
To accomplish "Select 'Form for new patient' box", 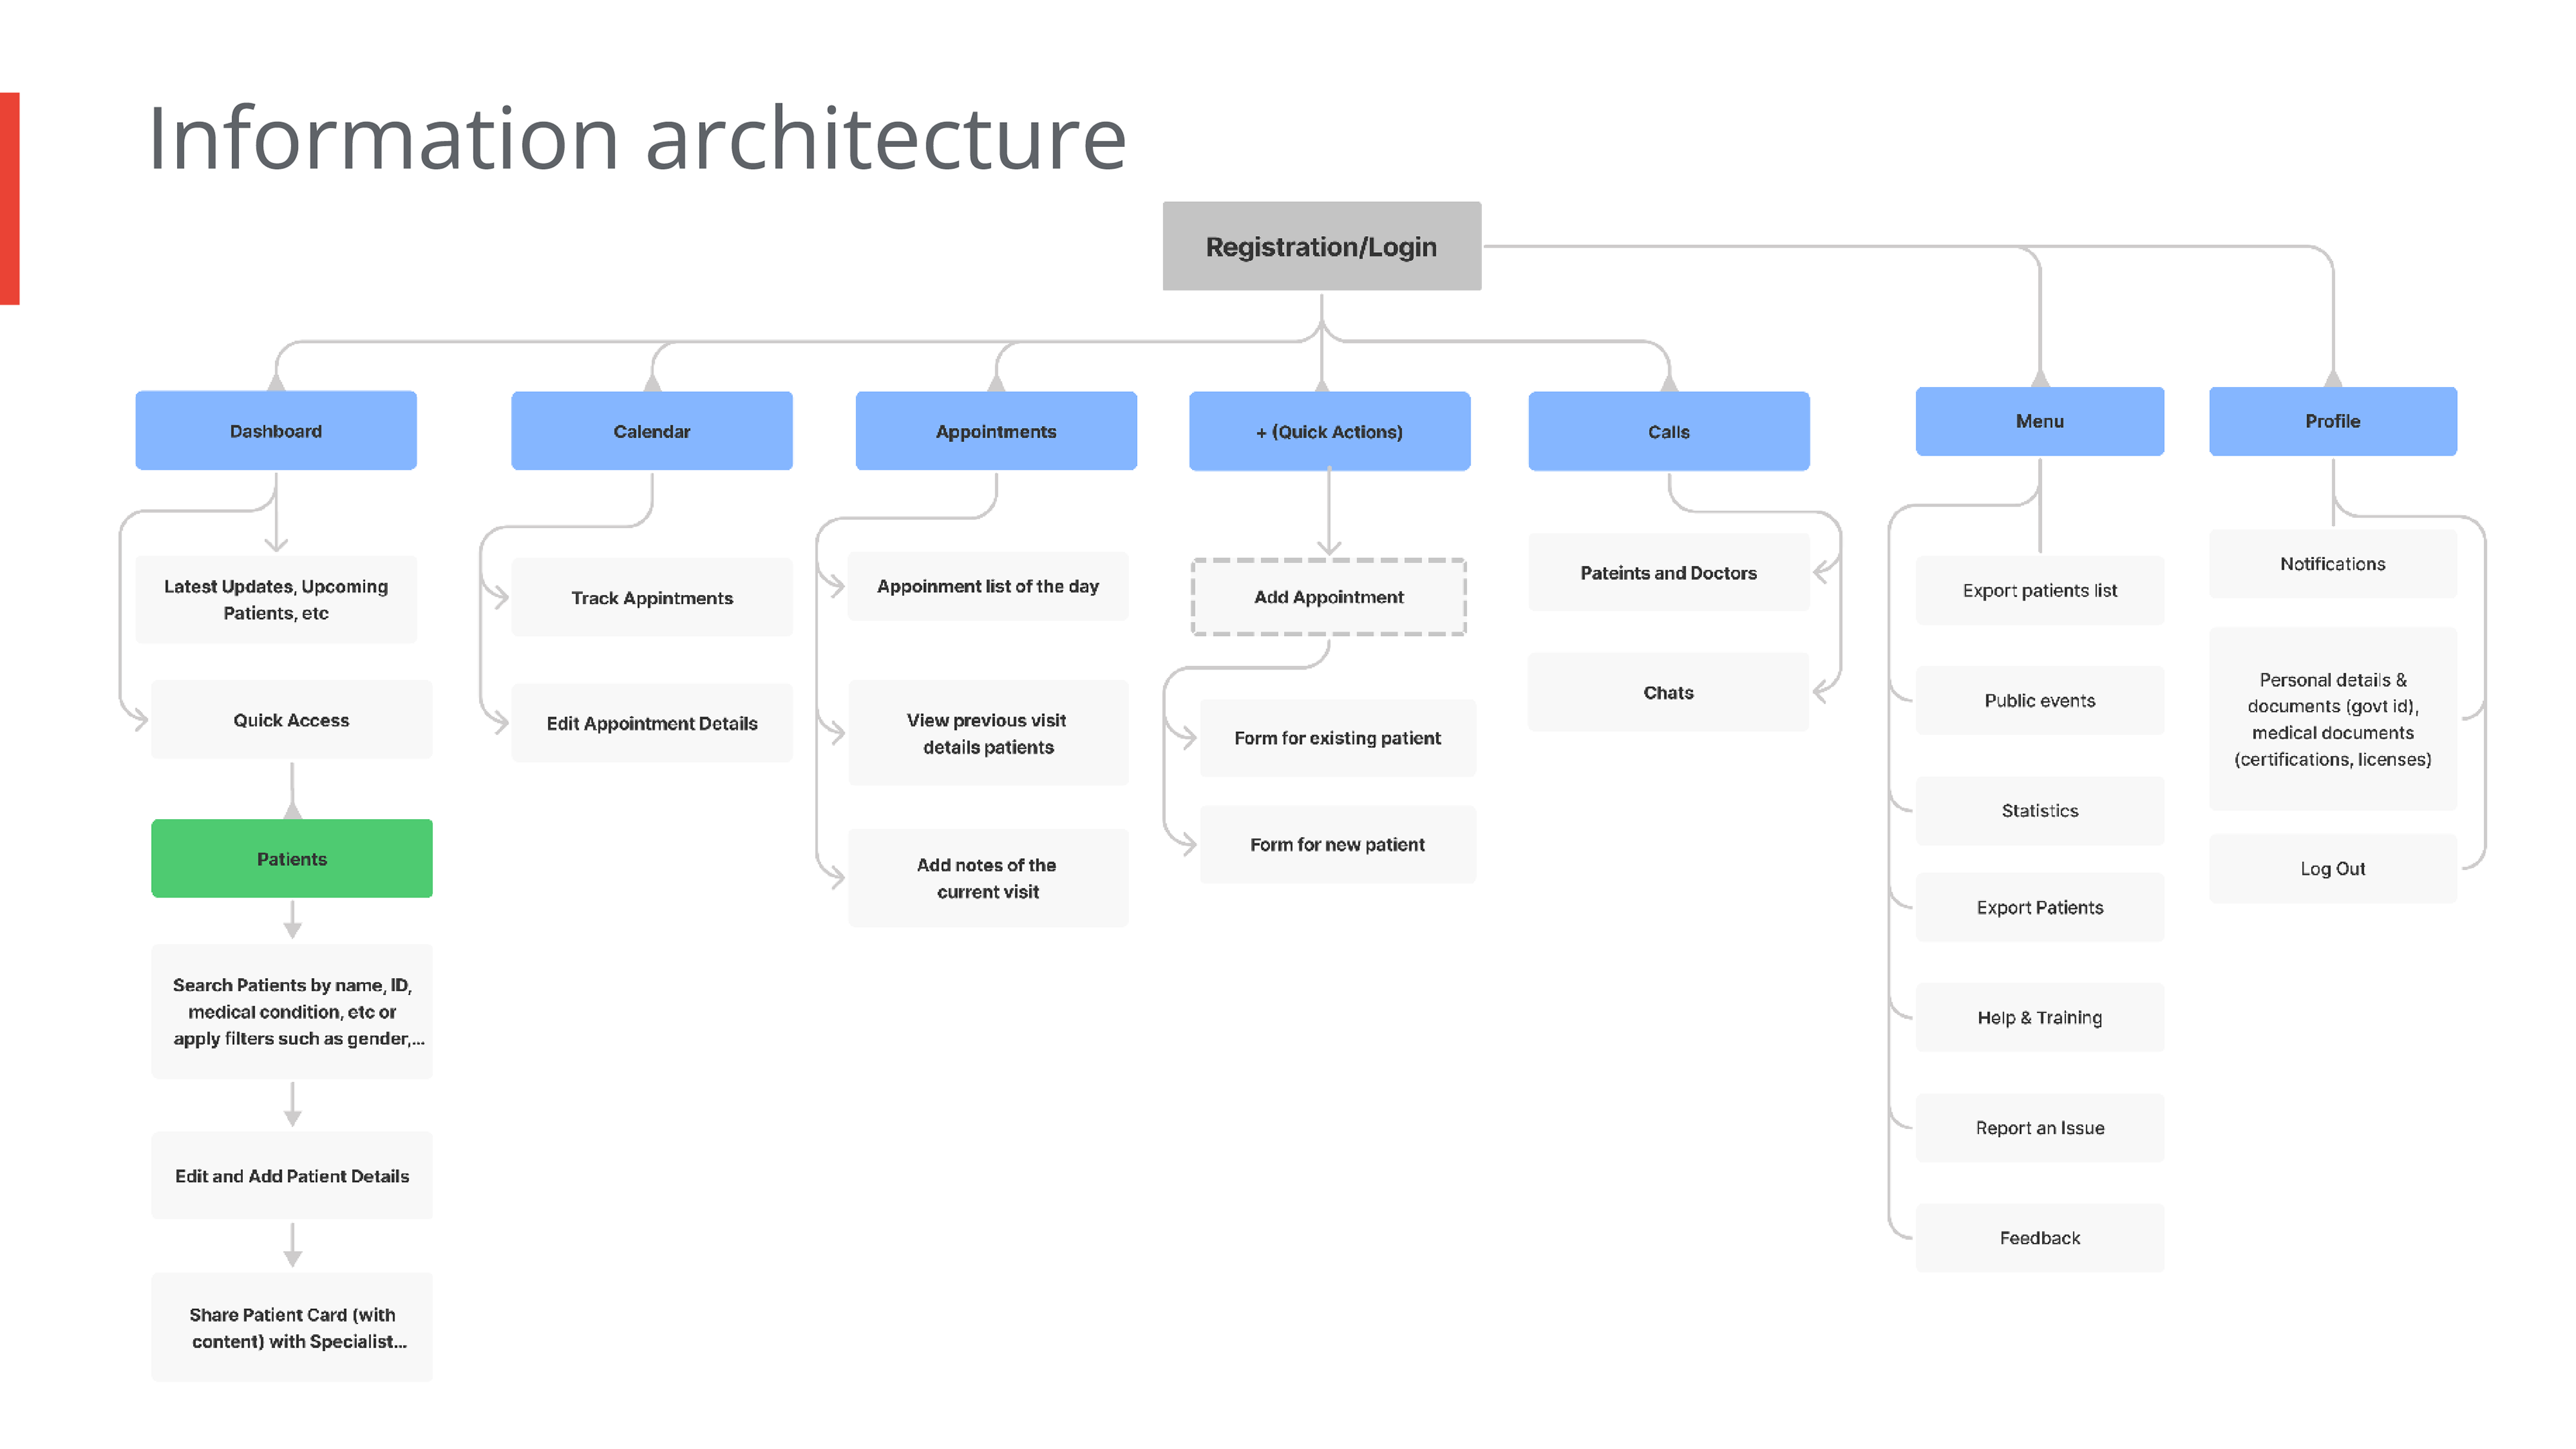I will point(1338,844).
